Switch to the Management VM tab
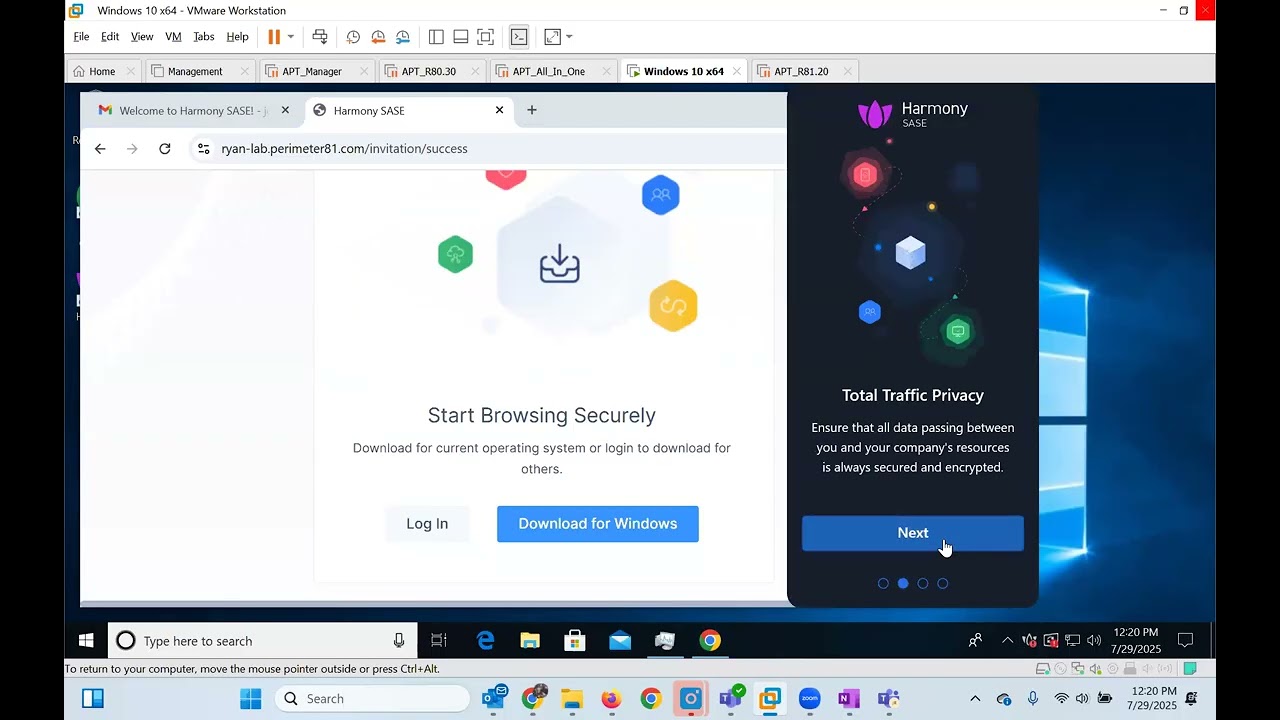1280x720 pixels. pyautogui.click(x=195, y=71)
